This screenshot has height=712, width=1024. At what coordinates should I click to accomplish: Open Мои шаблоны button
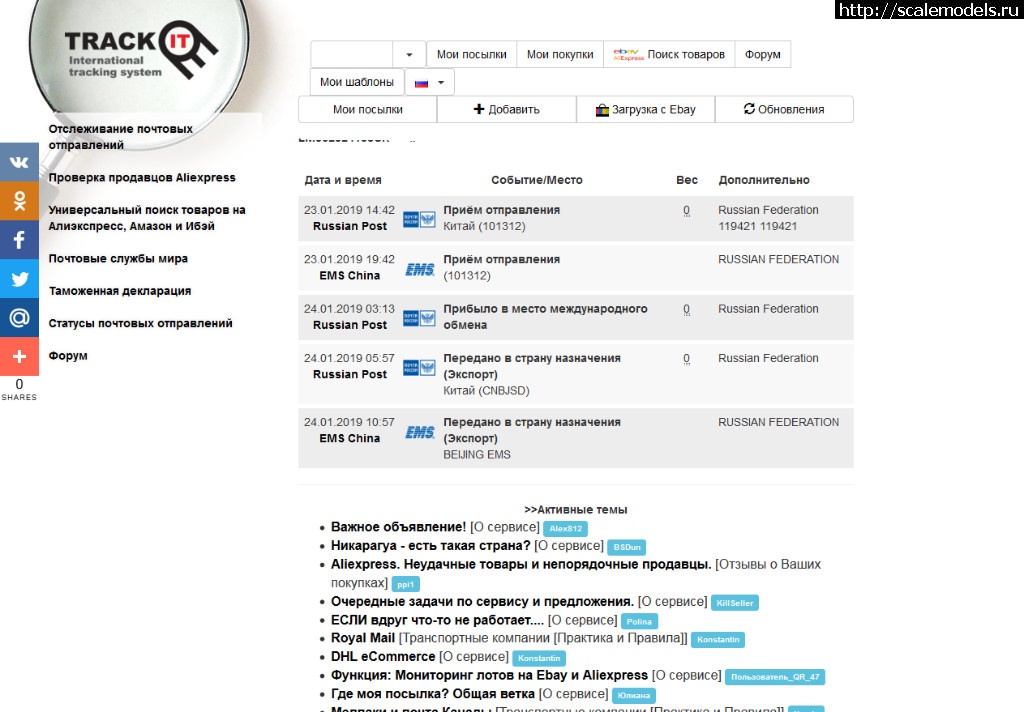[x=357, y=83]
